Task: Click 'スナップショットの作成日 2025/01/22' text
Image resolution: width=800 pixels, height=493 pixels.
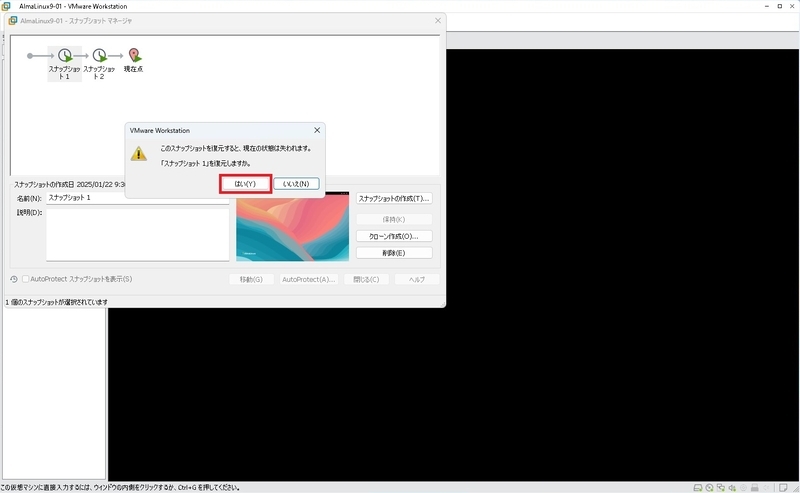Action: click(69, 184)
